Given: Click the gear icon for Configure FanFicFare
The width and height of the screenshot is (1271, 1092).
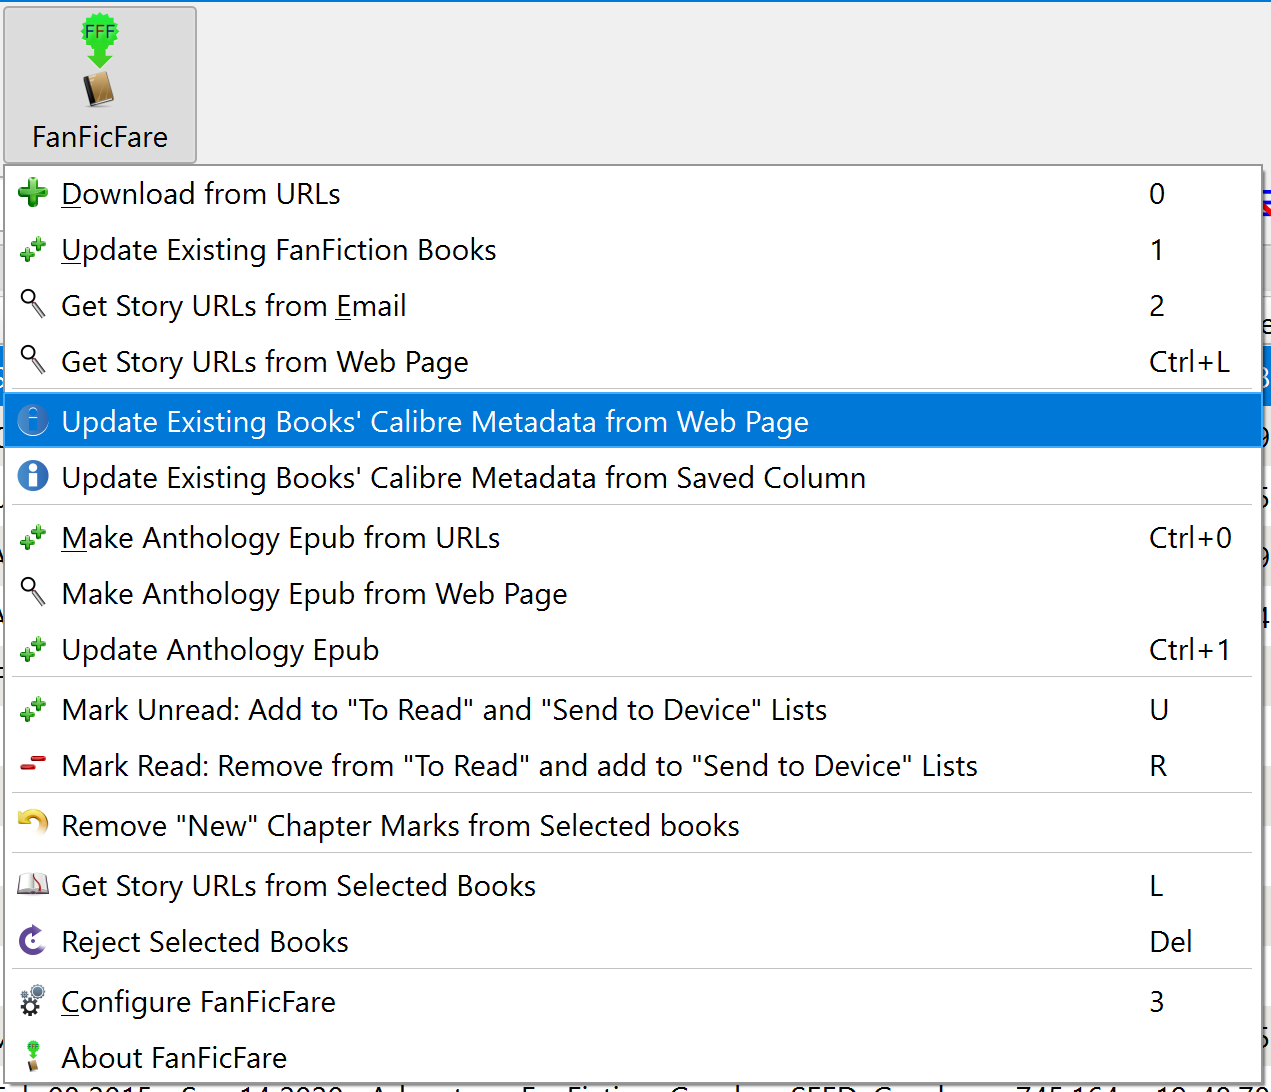Looking at the screenshot, I should pyautogui.click(x=33, y=1000).
